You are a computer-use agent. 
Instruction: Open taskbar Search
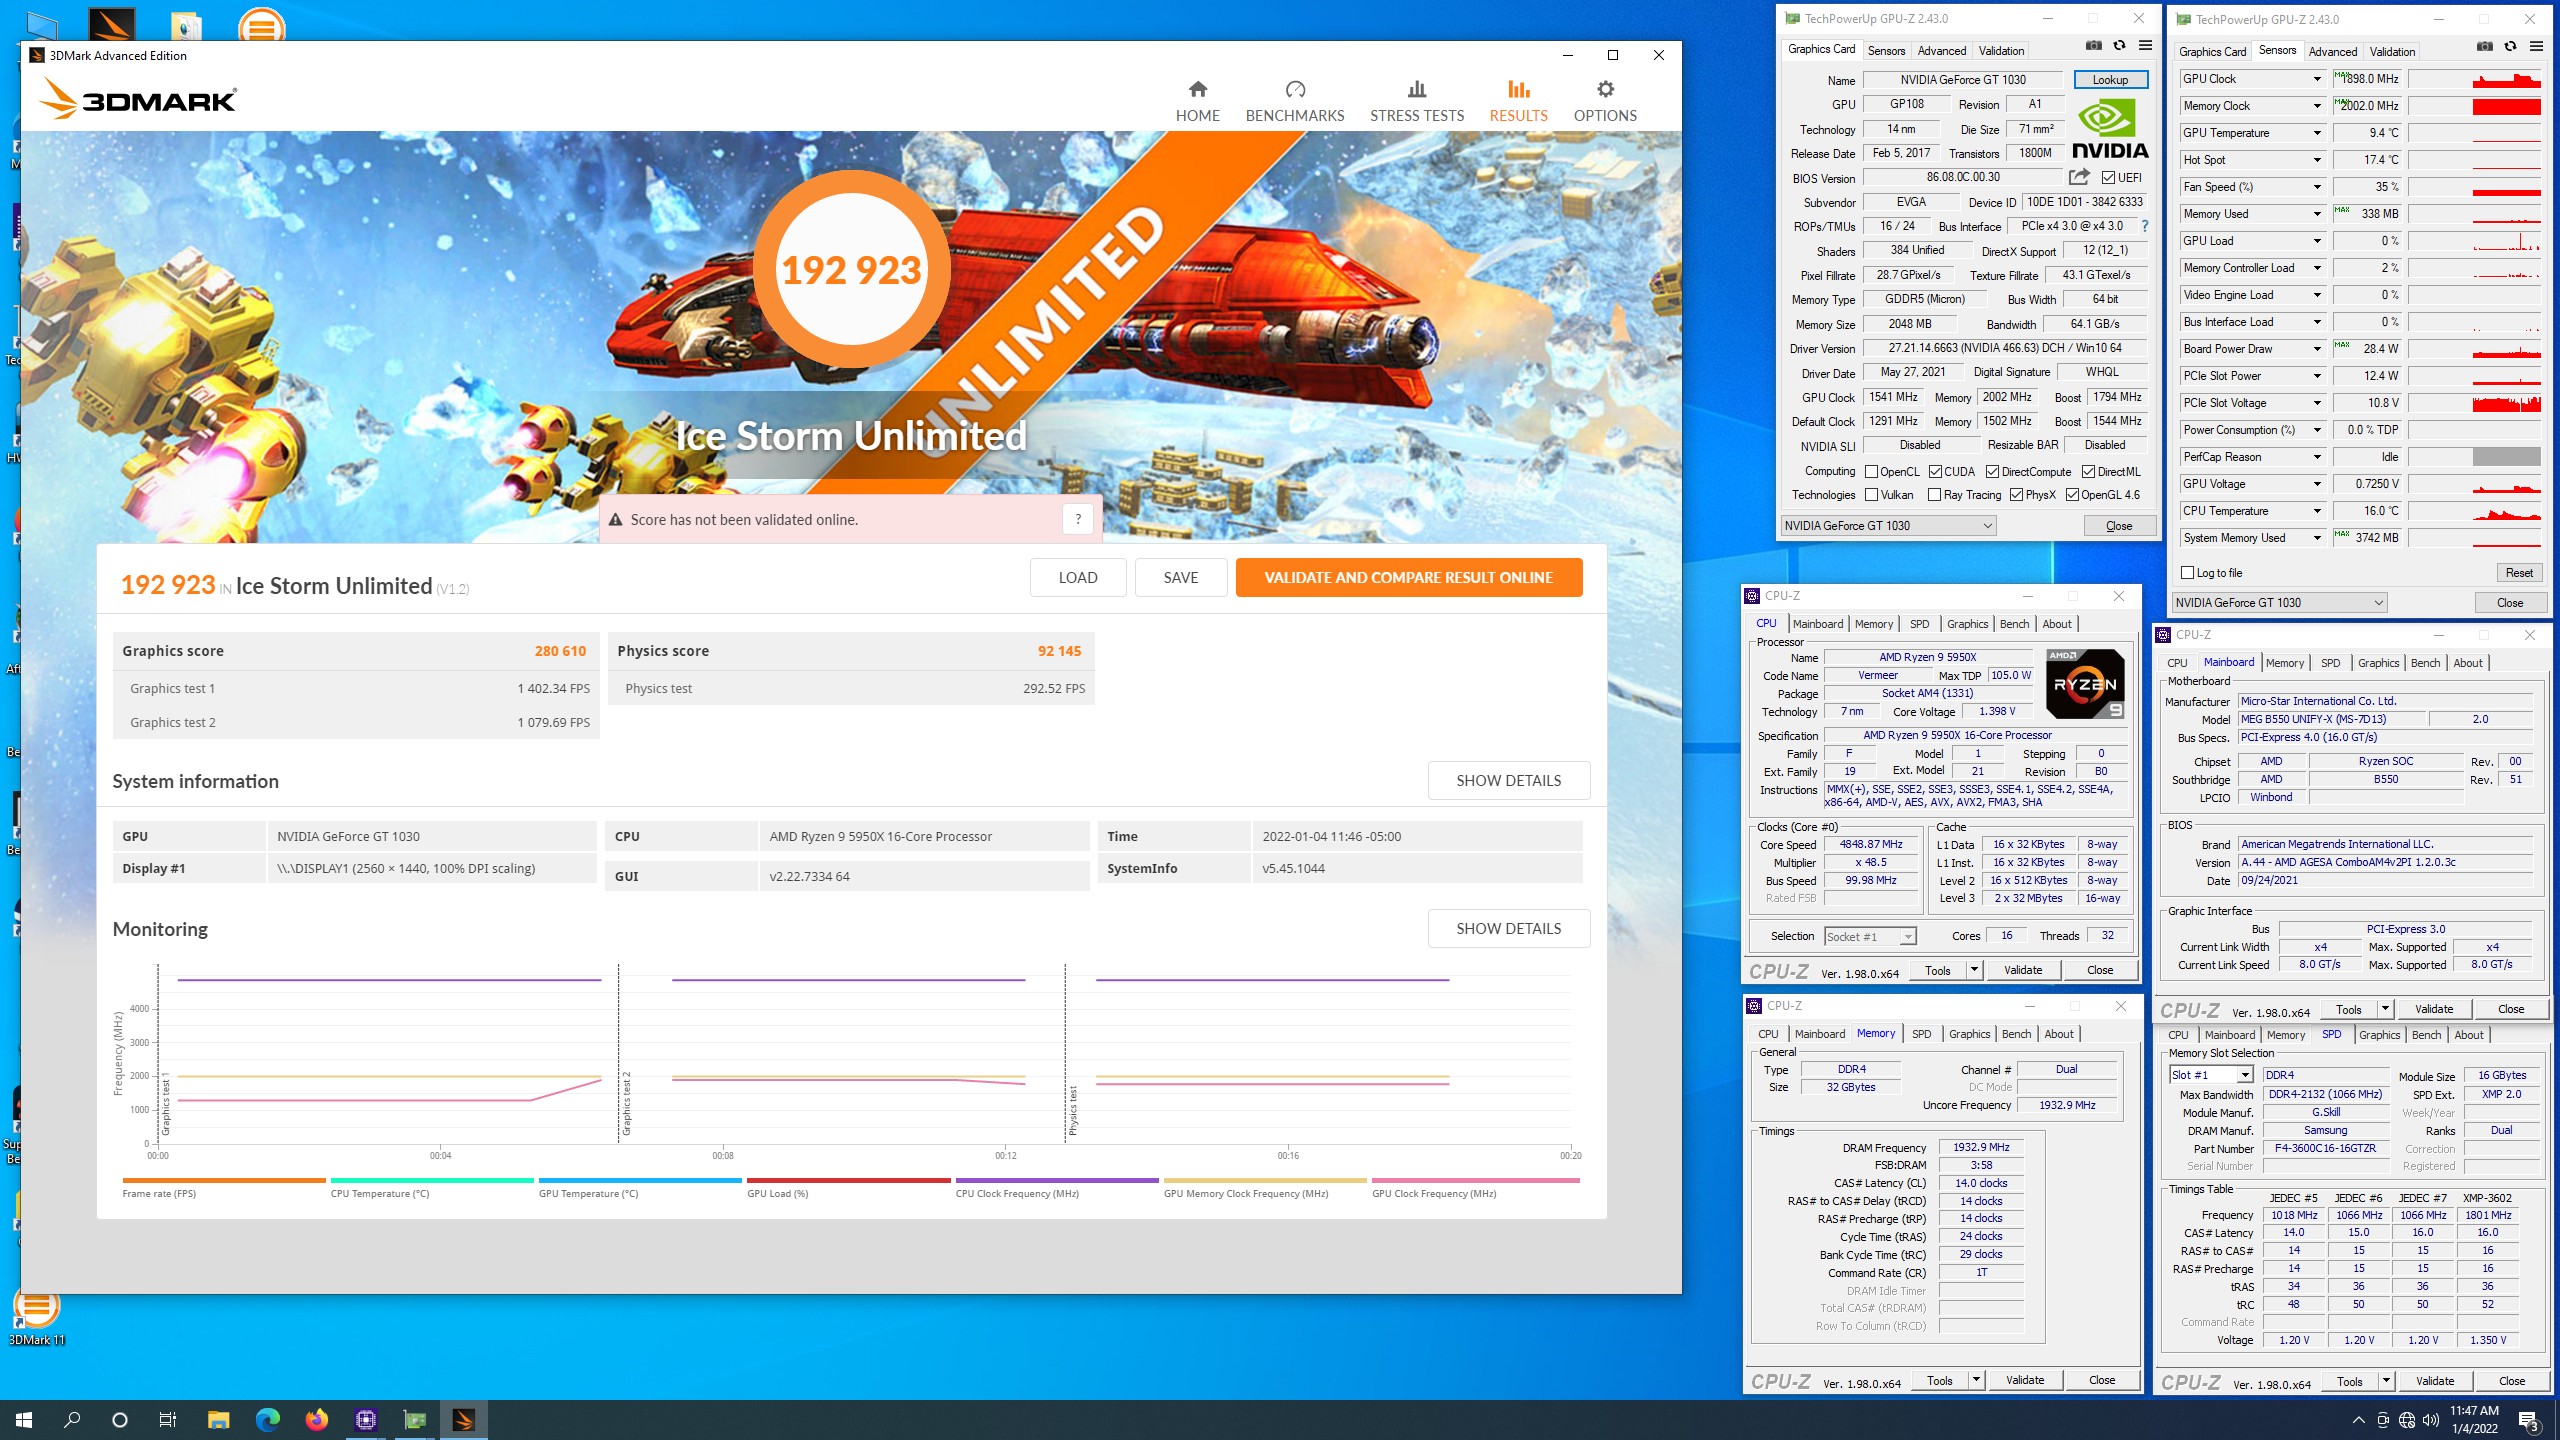pos(72,1419)
